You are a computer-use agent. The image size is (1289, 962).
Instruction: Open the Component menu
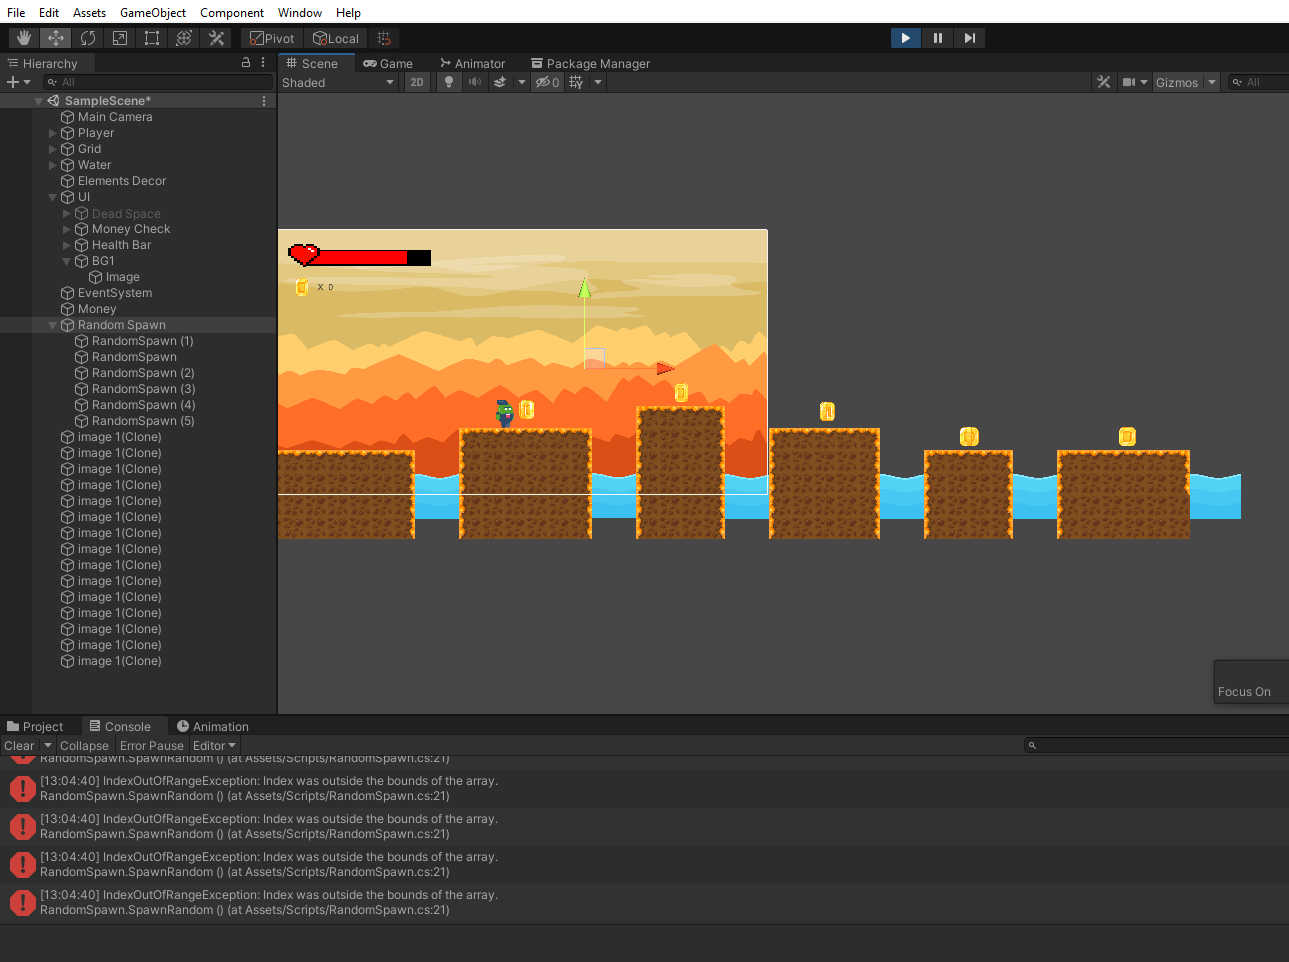tap(232, 12)
